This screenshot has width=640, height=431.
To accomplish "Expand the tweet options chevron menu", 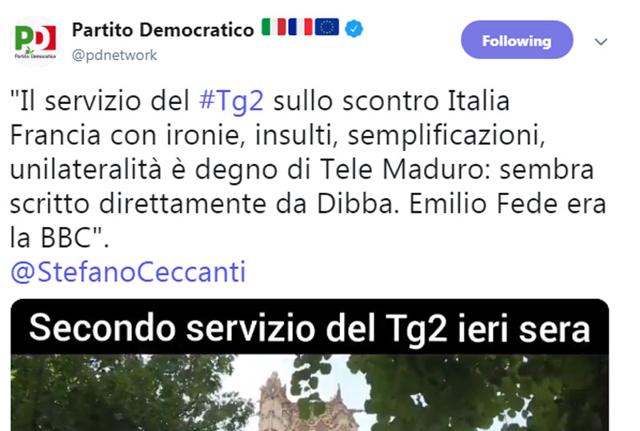I will click(x=601, y=42).
